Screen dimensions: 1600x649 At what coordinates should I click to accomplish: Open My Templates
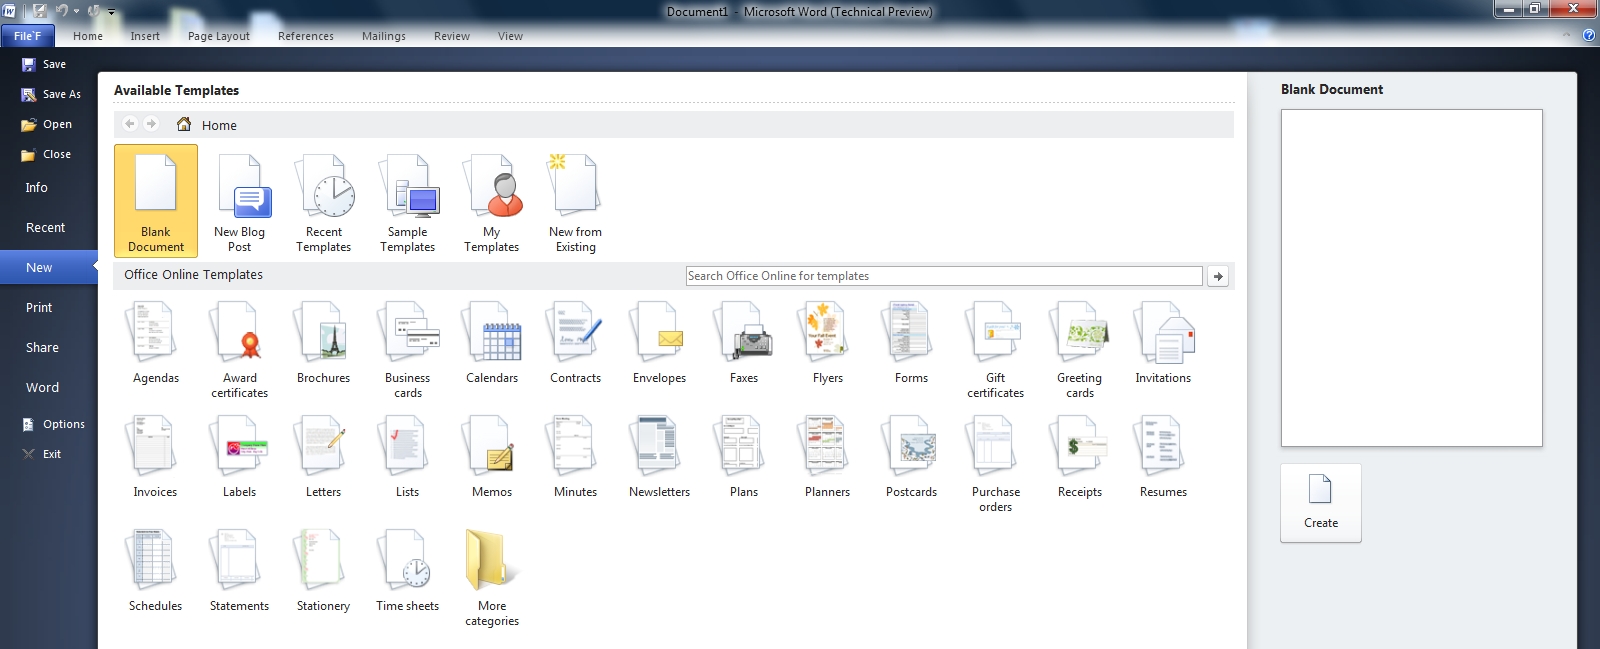[x=492, y=201]
